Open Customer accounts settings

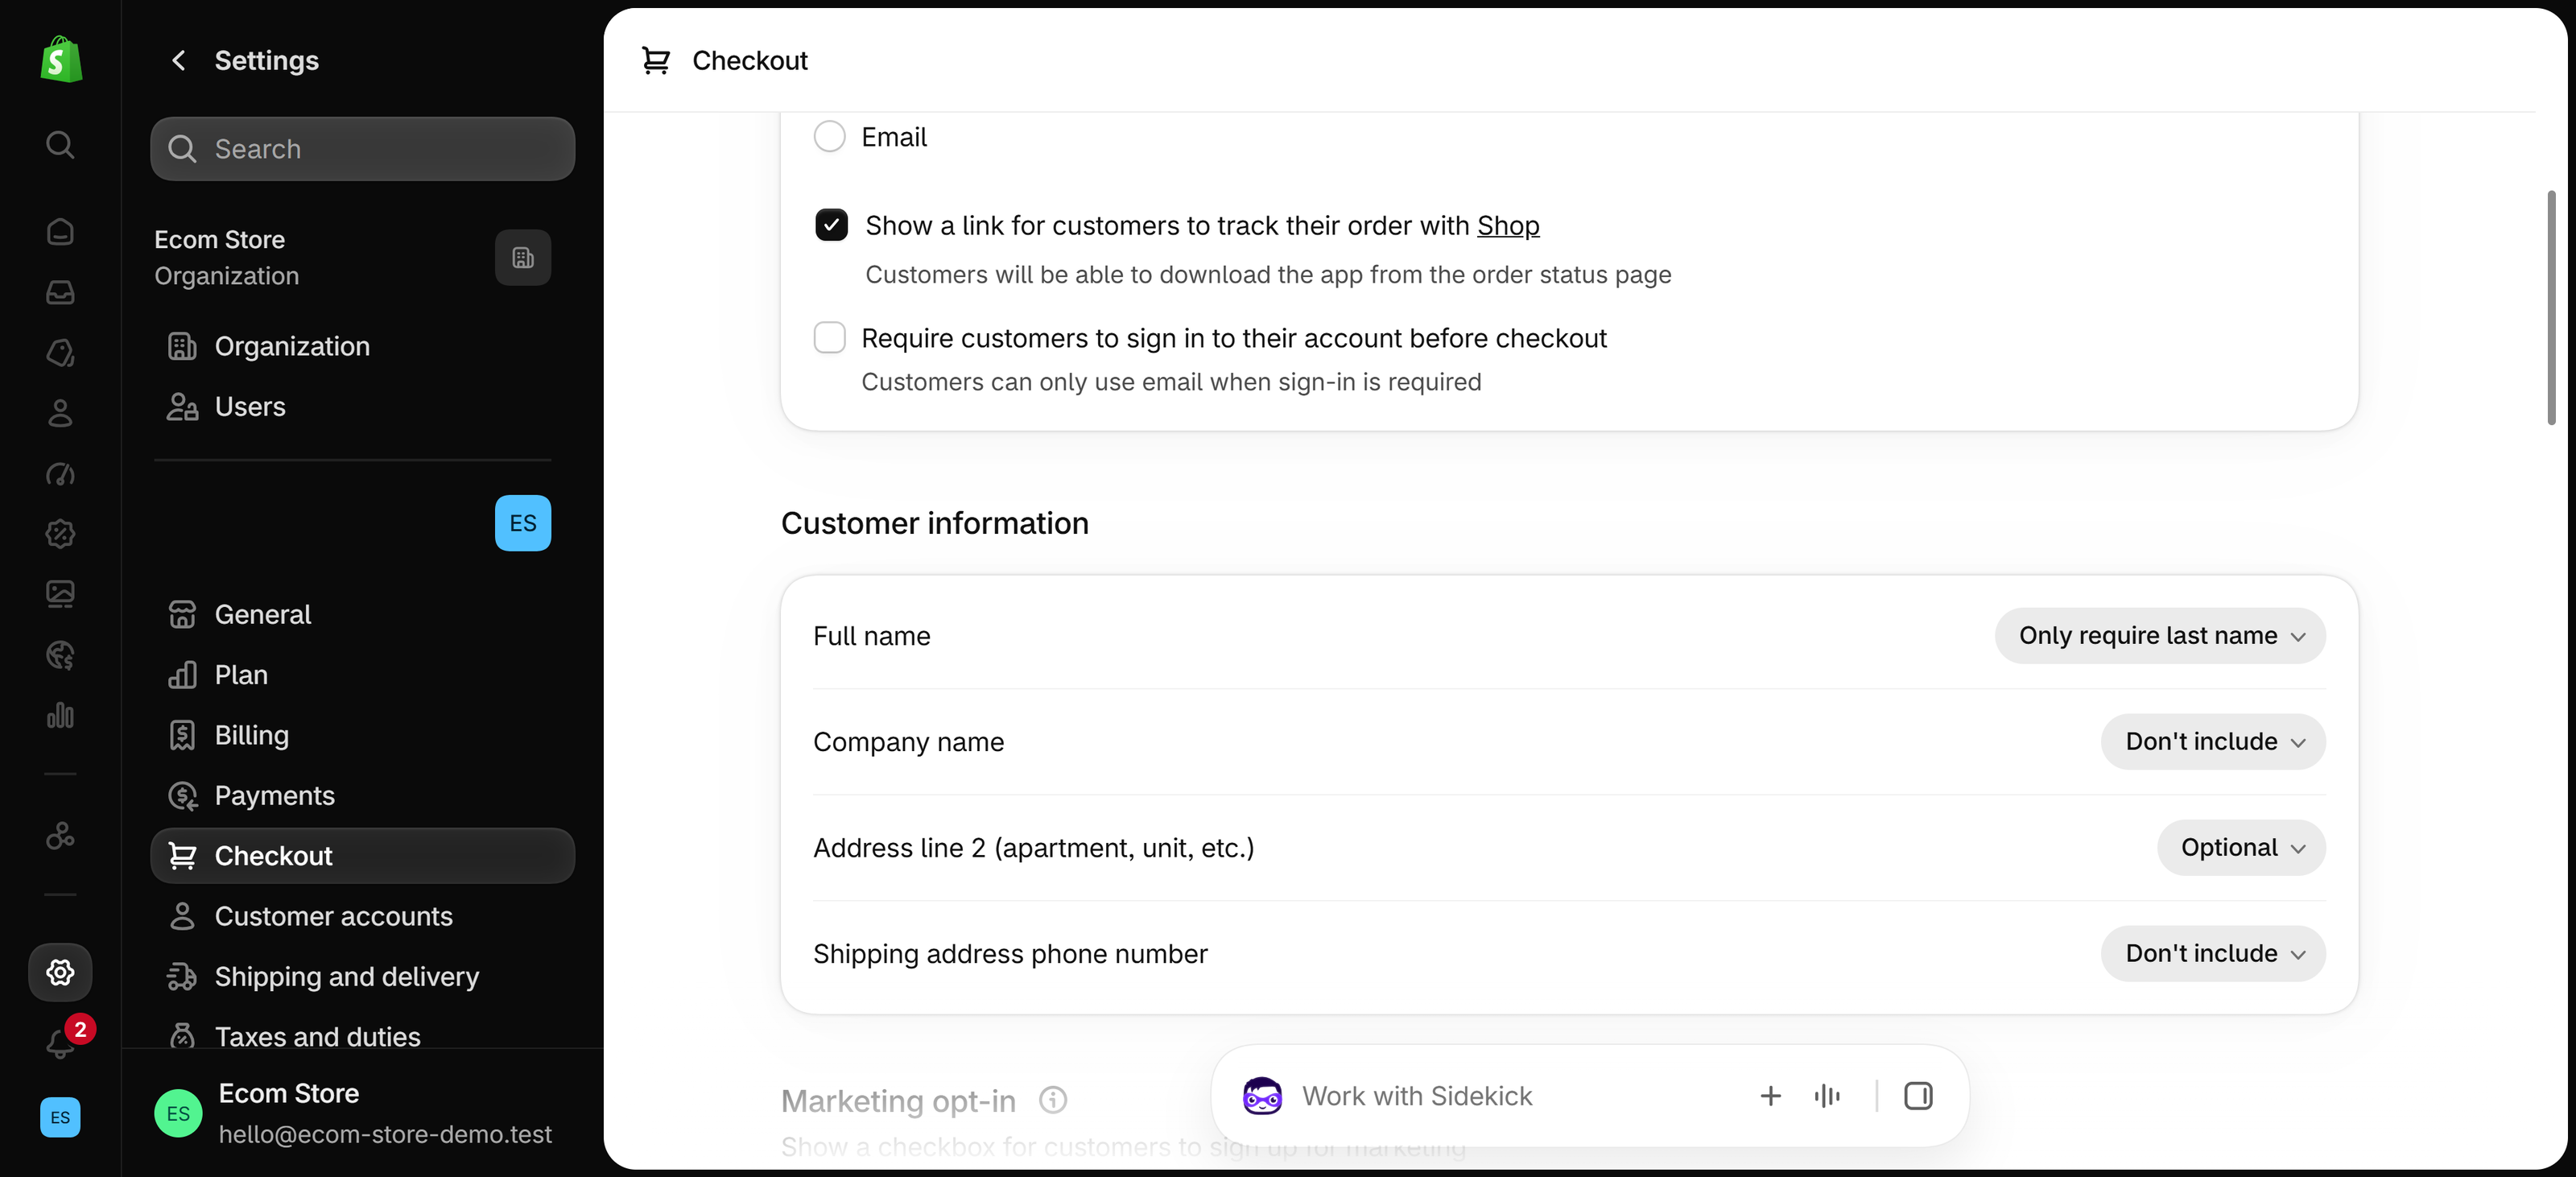[362, 917]
